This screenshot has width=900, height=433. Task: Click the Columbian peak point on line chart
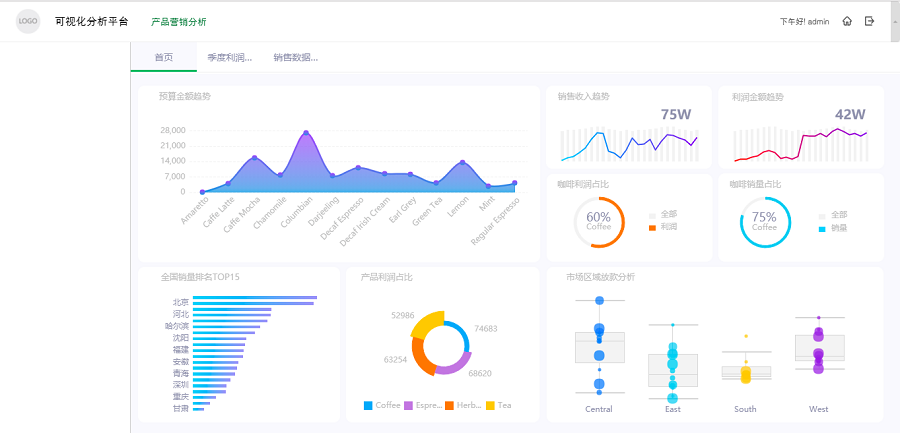tap(306, 133)
